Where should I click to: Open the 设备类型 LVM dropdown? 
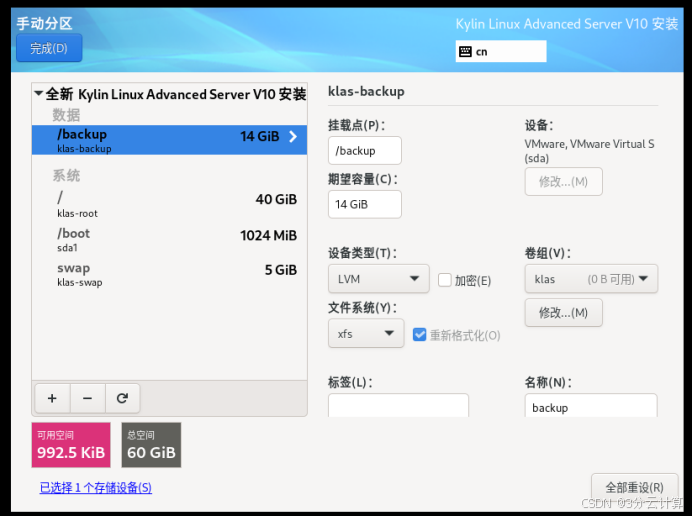379,279
